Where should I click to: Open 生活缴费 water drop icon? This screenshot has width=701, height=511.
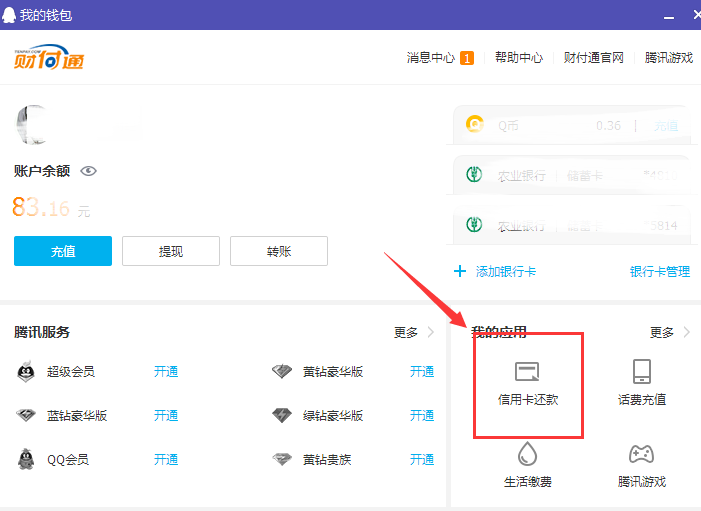coord(528,454)
